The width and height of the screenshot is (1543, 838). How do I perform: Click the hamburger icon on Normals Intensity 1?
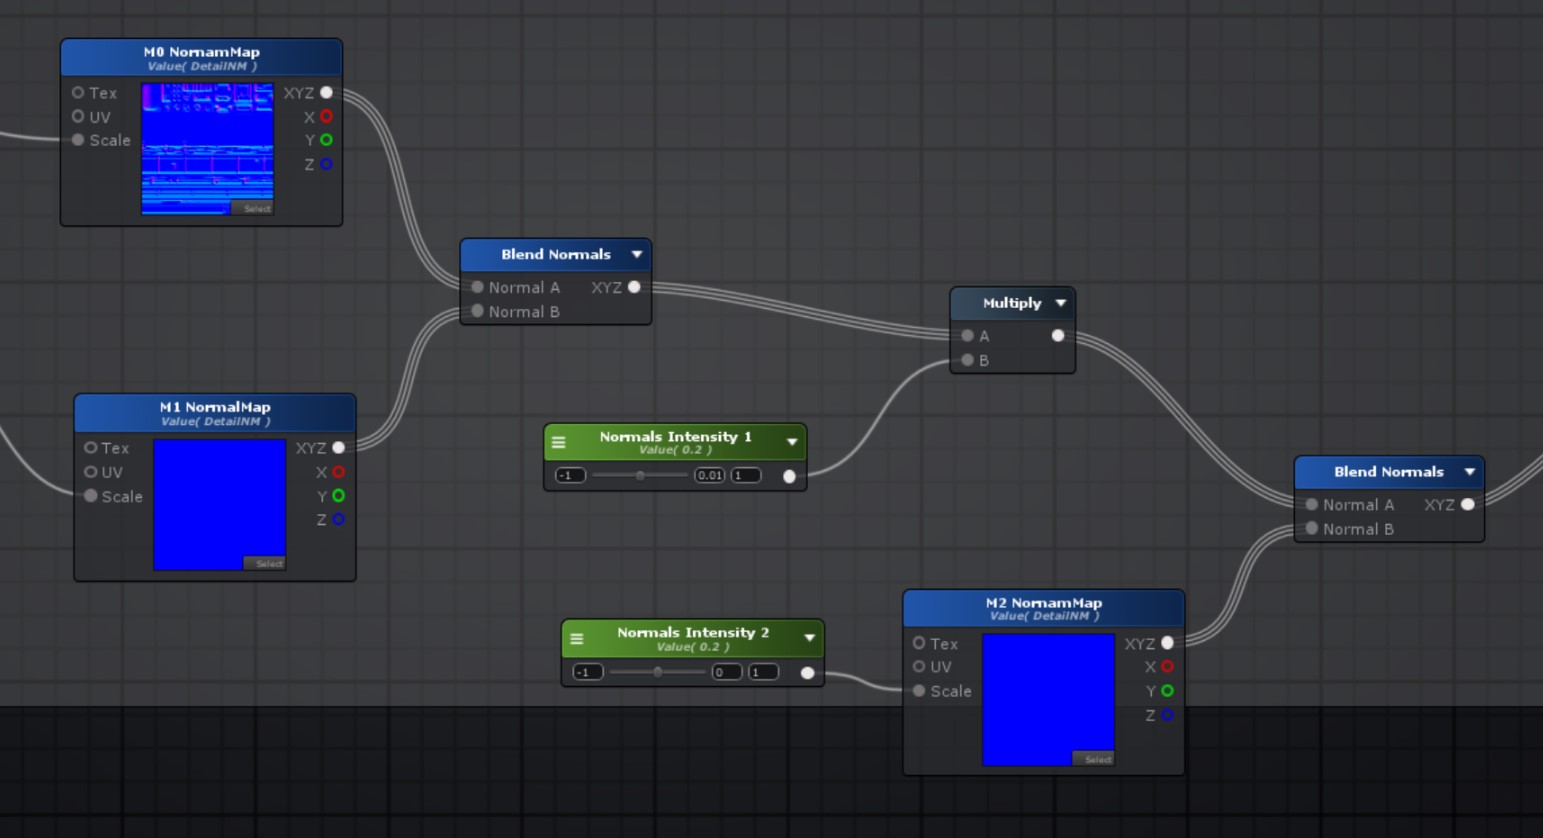tap(558, 440)
